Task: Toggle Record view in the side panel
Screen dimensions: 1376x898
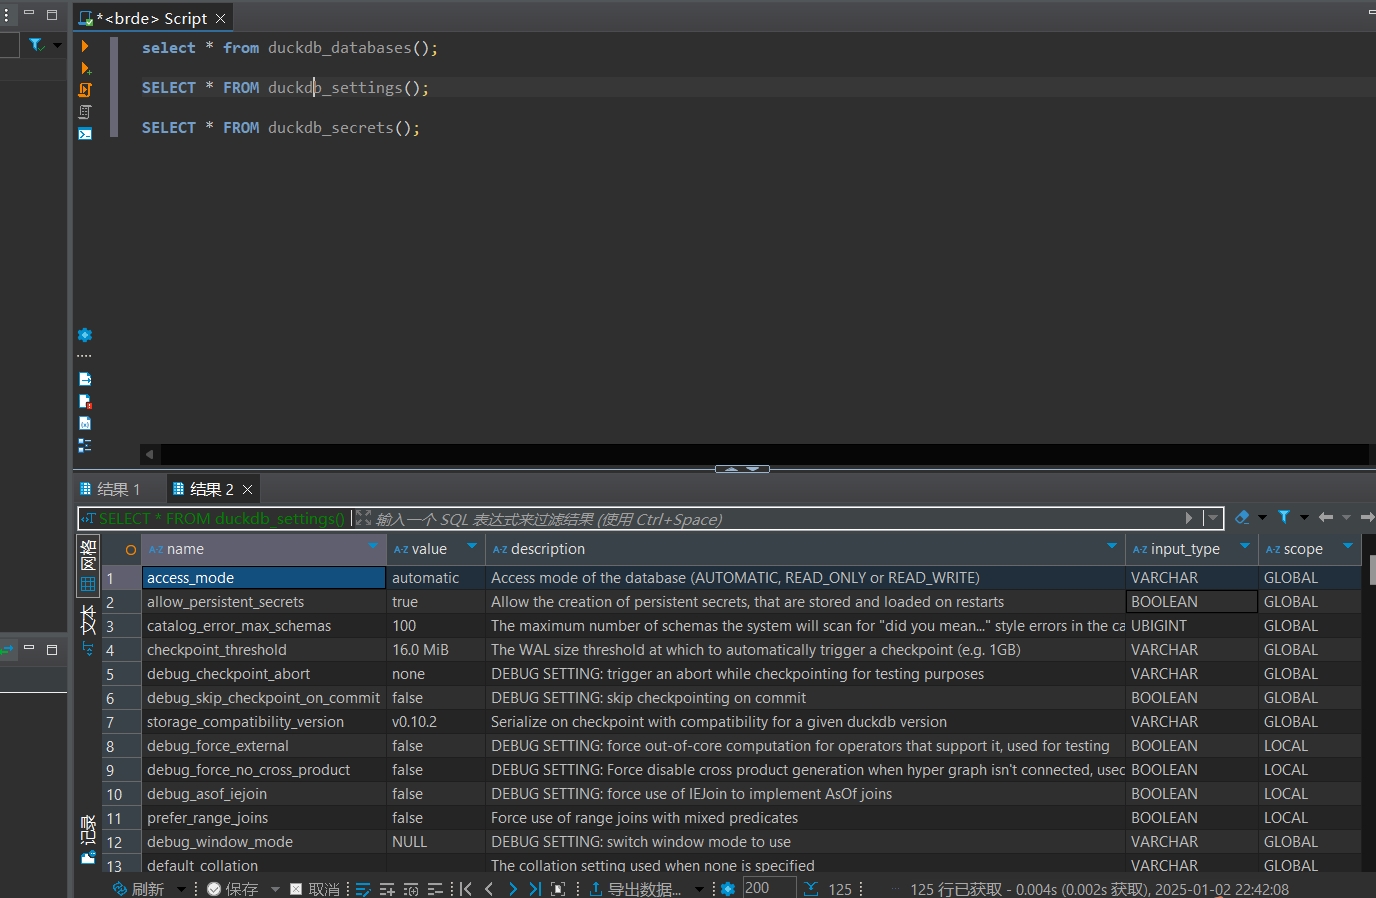Action: [88, 839]
